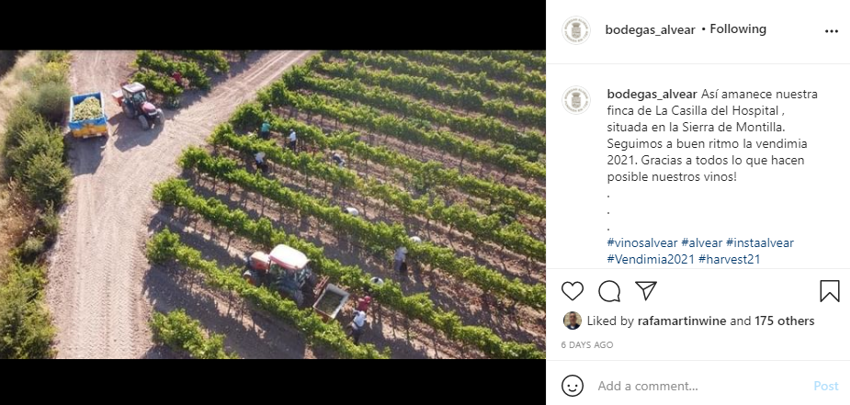The height and width of the screenshot is (405, 850).
Task: Open the #Vendimia2021 hashtag
Action: [649, 259]
